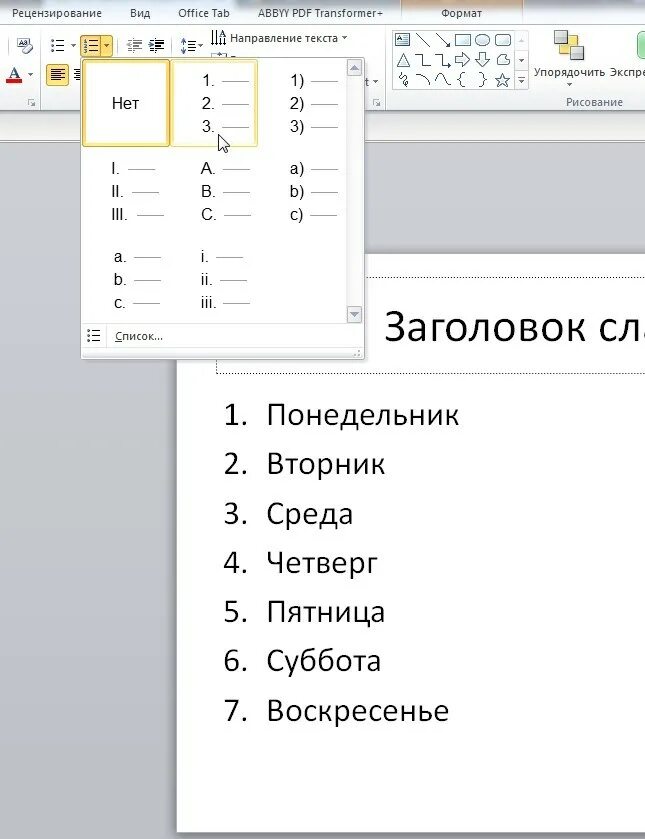The width and height of the screenshot is (645, 839).
Task: Click the Понедельник list item
Action: 362,415
